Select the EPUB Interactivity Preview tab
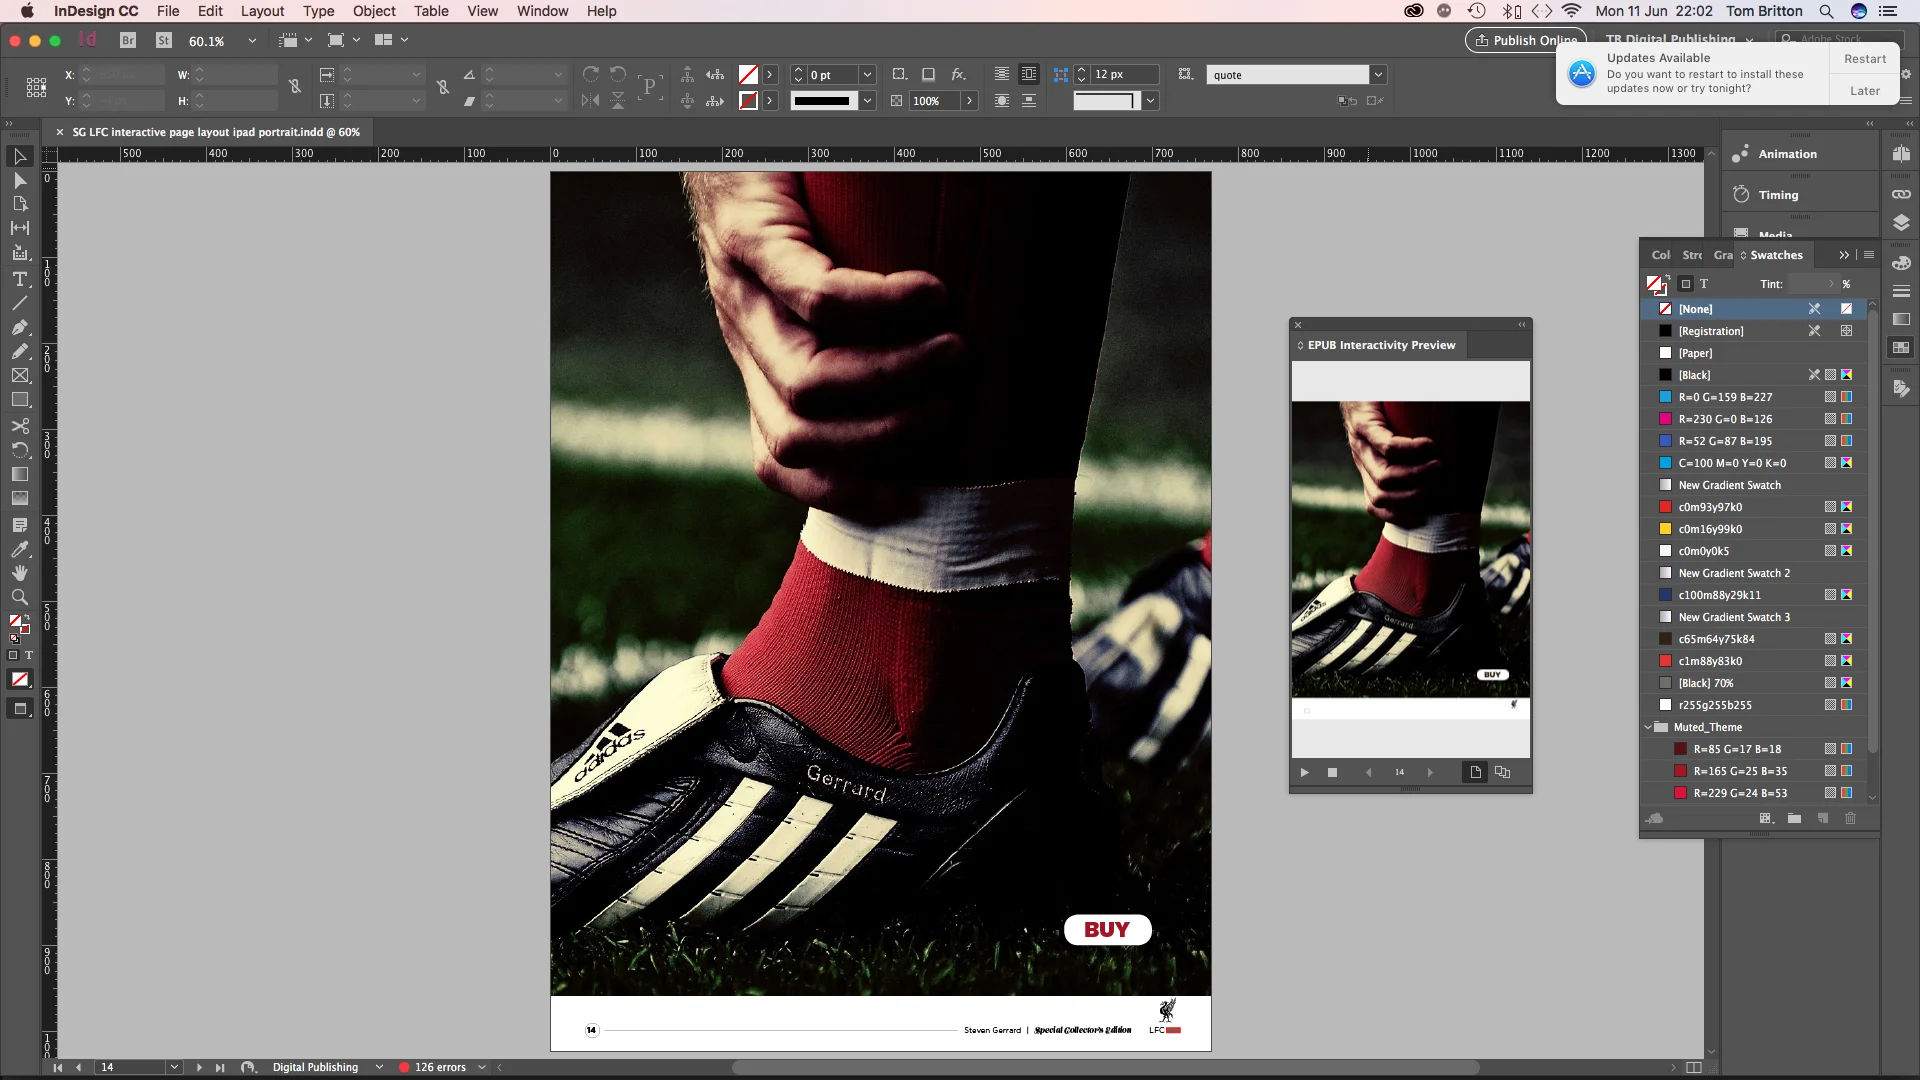 pyautogui.click(x=1381, y=345)
